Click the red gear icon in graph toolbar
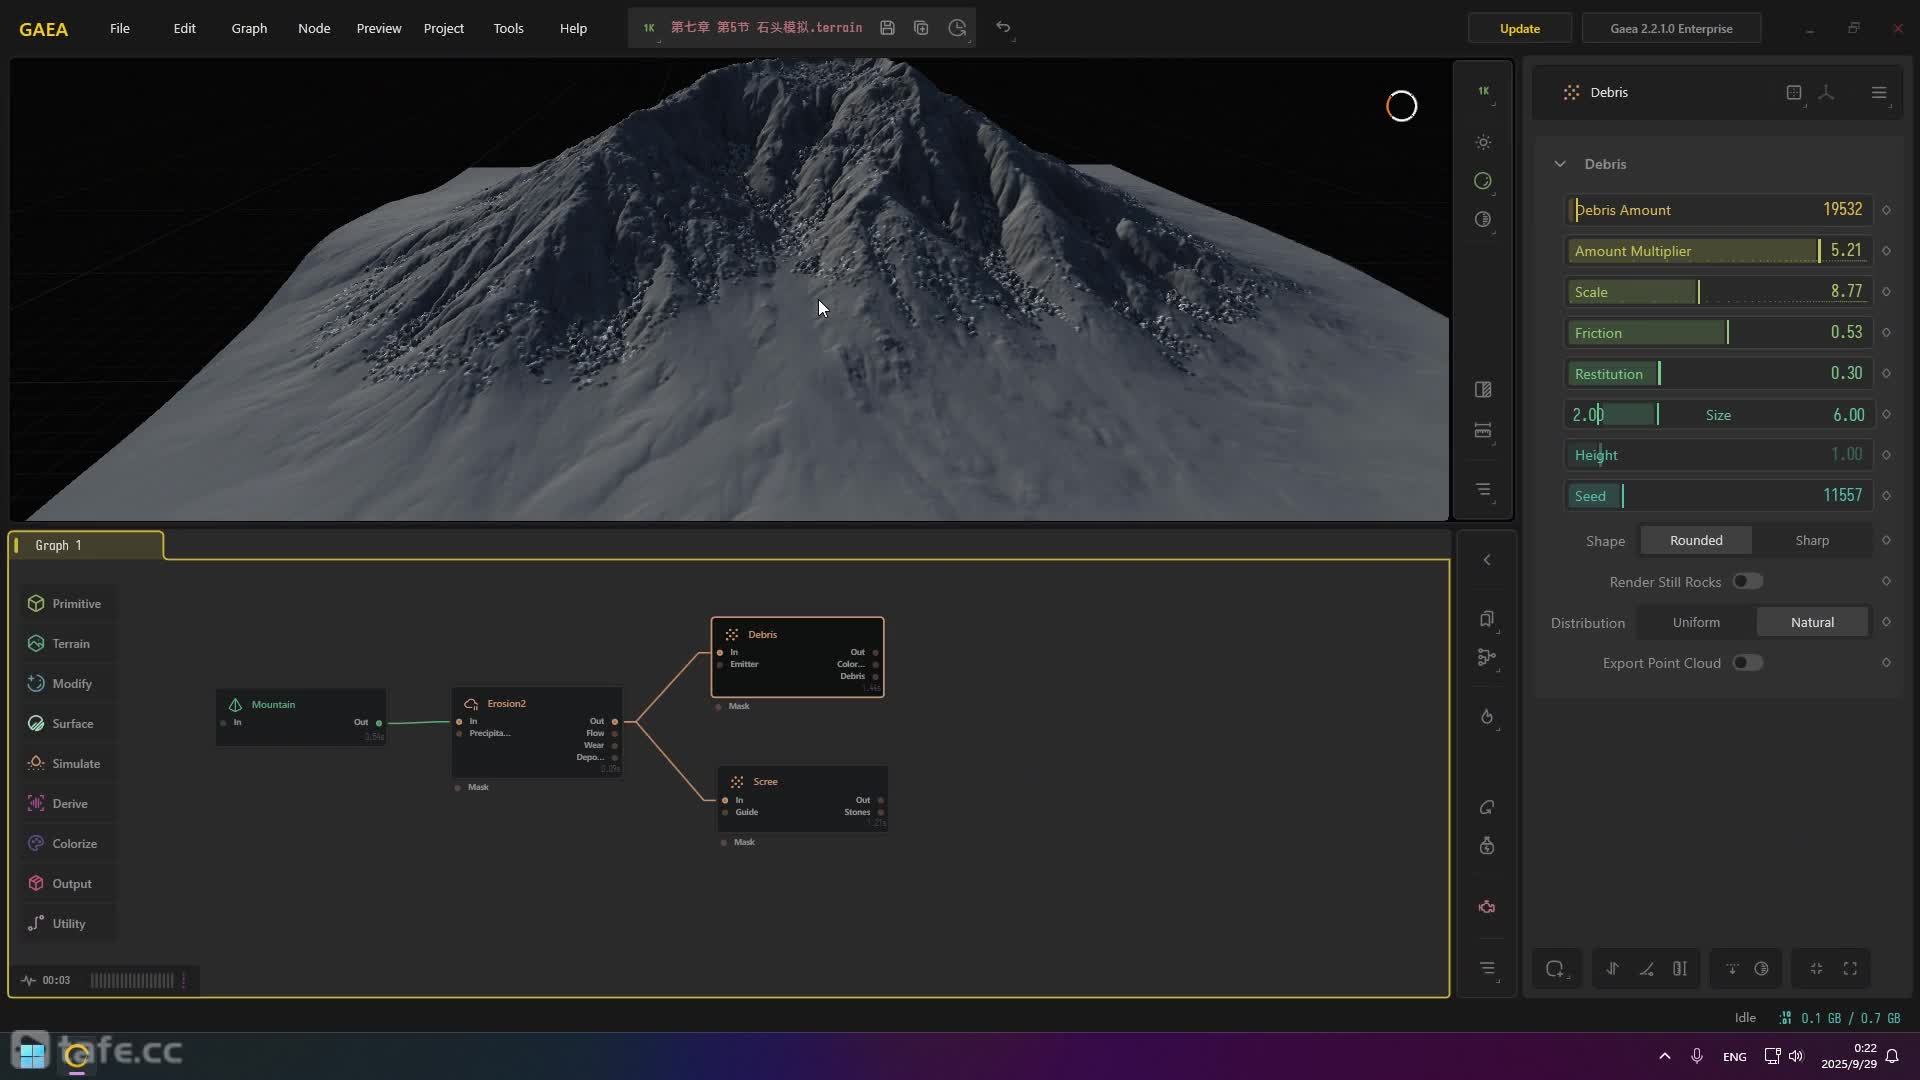Screen dimensions: 1920x1080 pos(1487,907)
